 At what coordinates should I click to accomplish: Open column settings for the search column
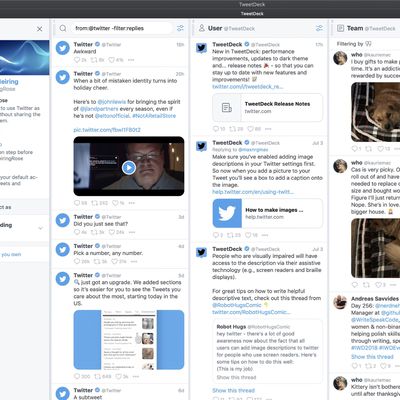point(180,28)
